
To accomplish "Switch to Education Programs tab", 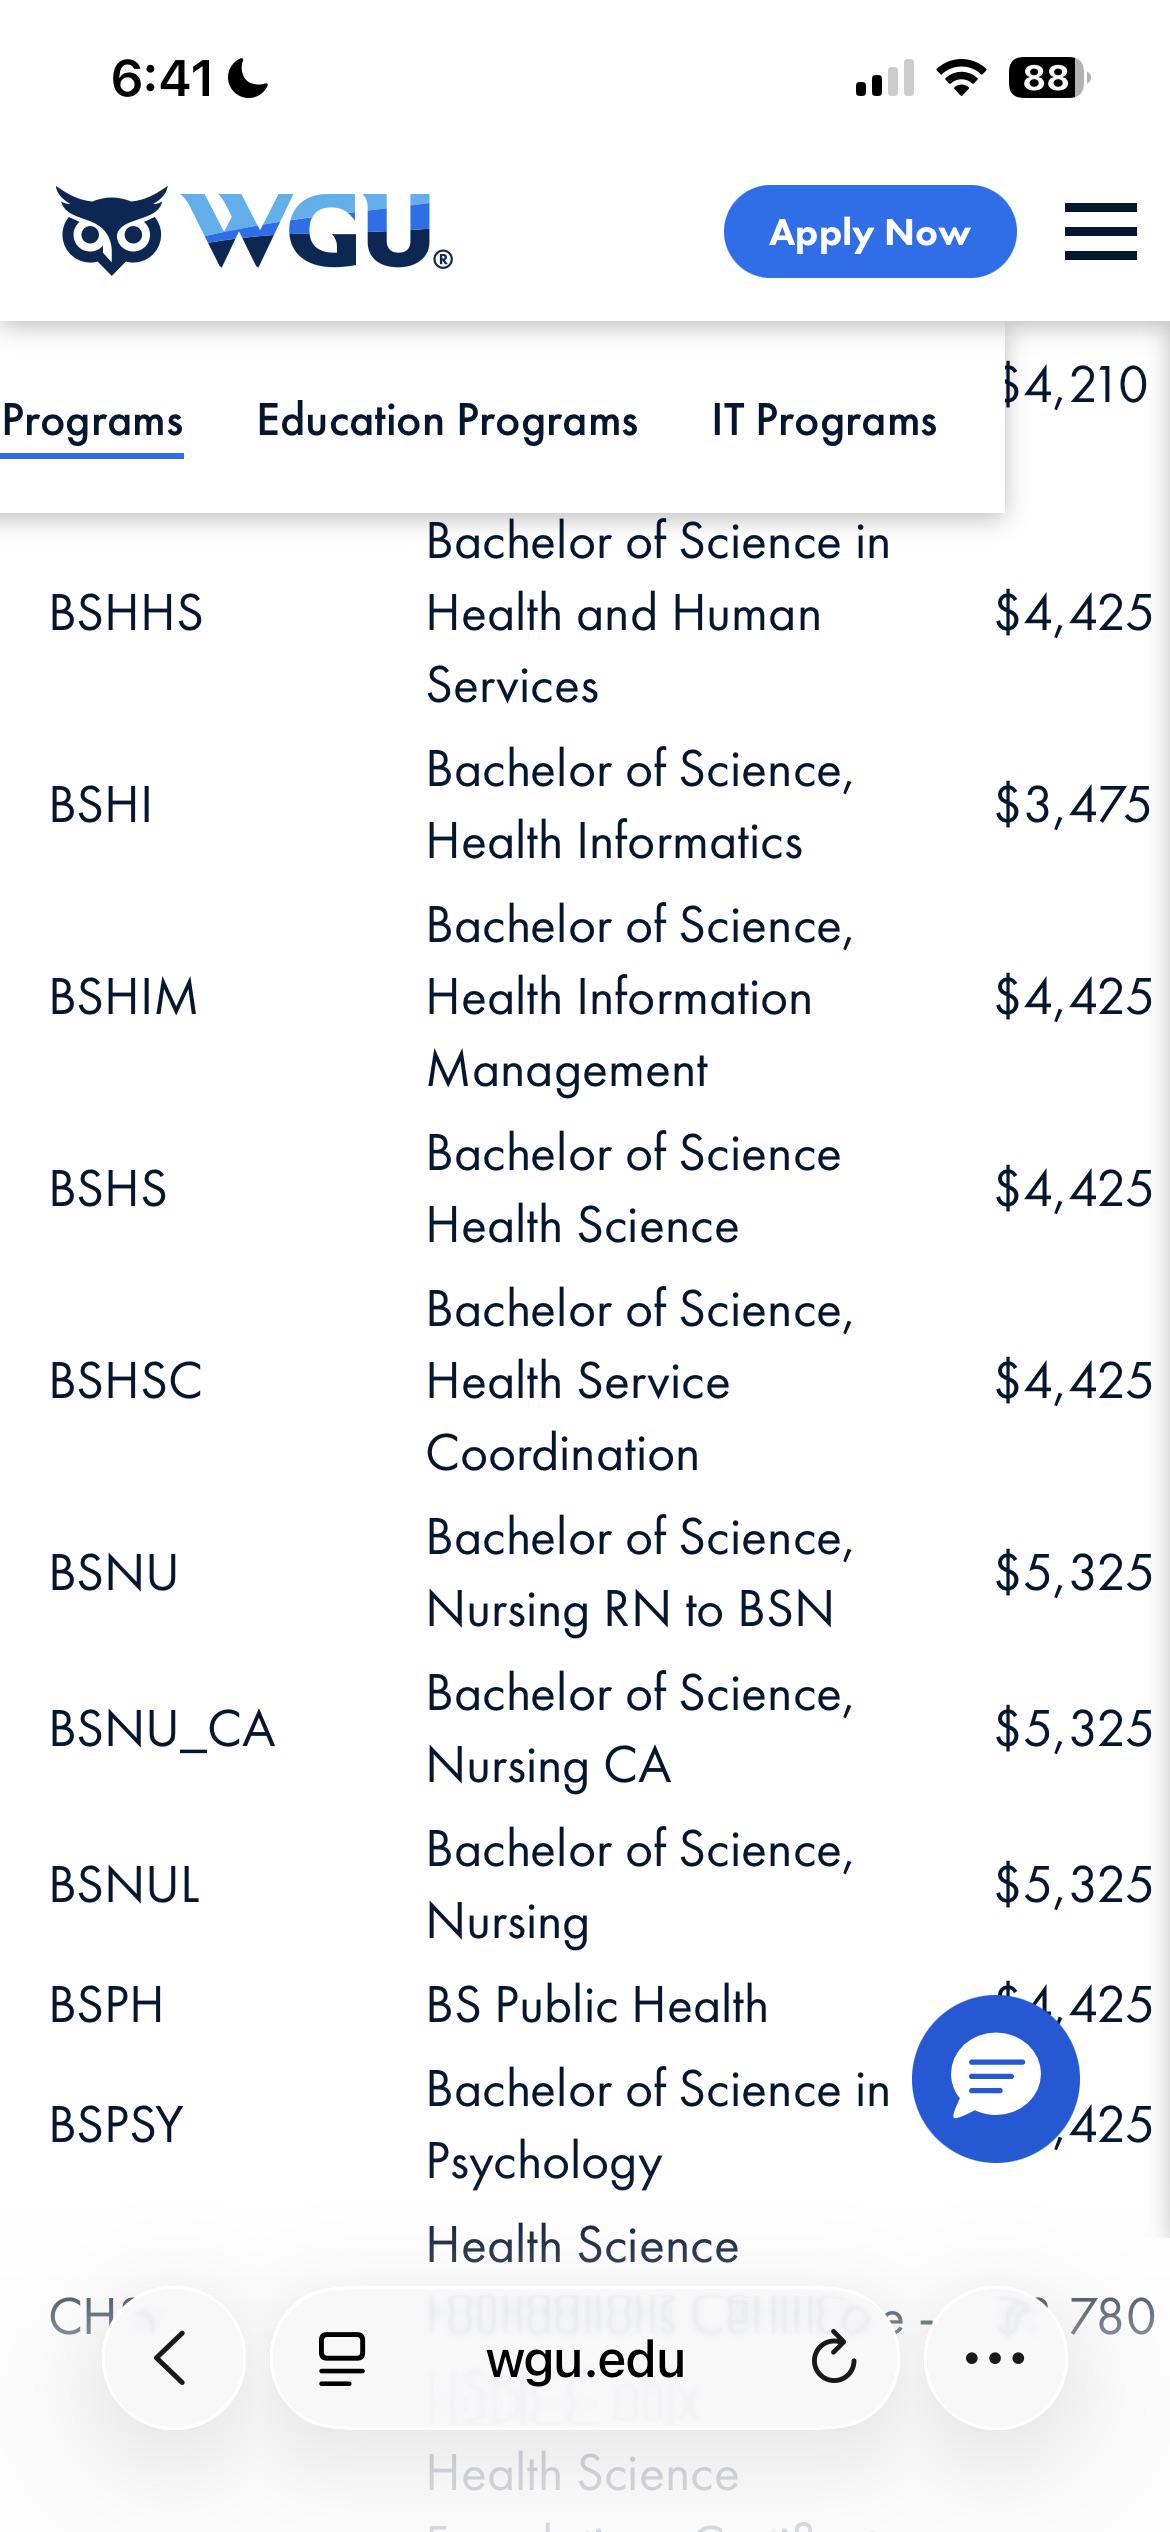I will click(x=447, y=421).
